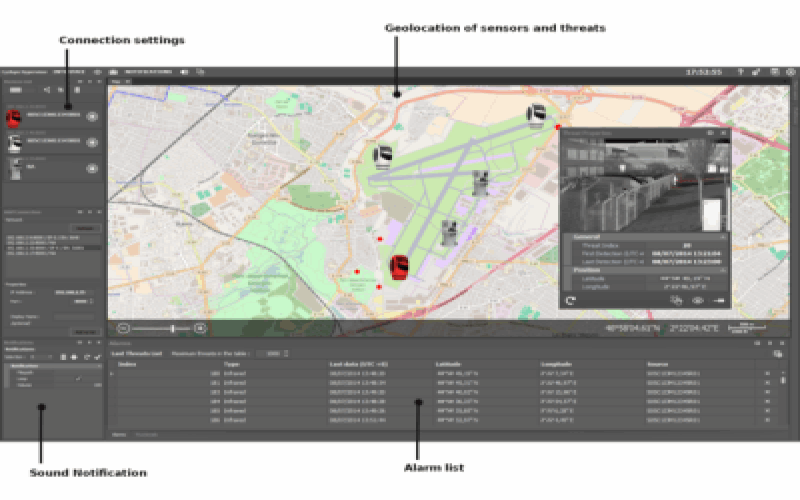The image size is (800, 500).
Task: Select the Last Threats list tab
Action: [x=136, y=353]
